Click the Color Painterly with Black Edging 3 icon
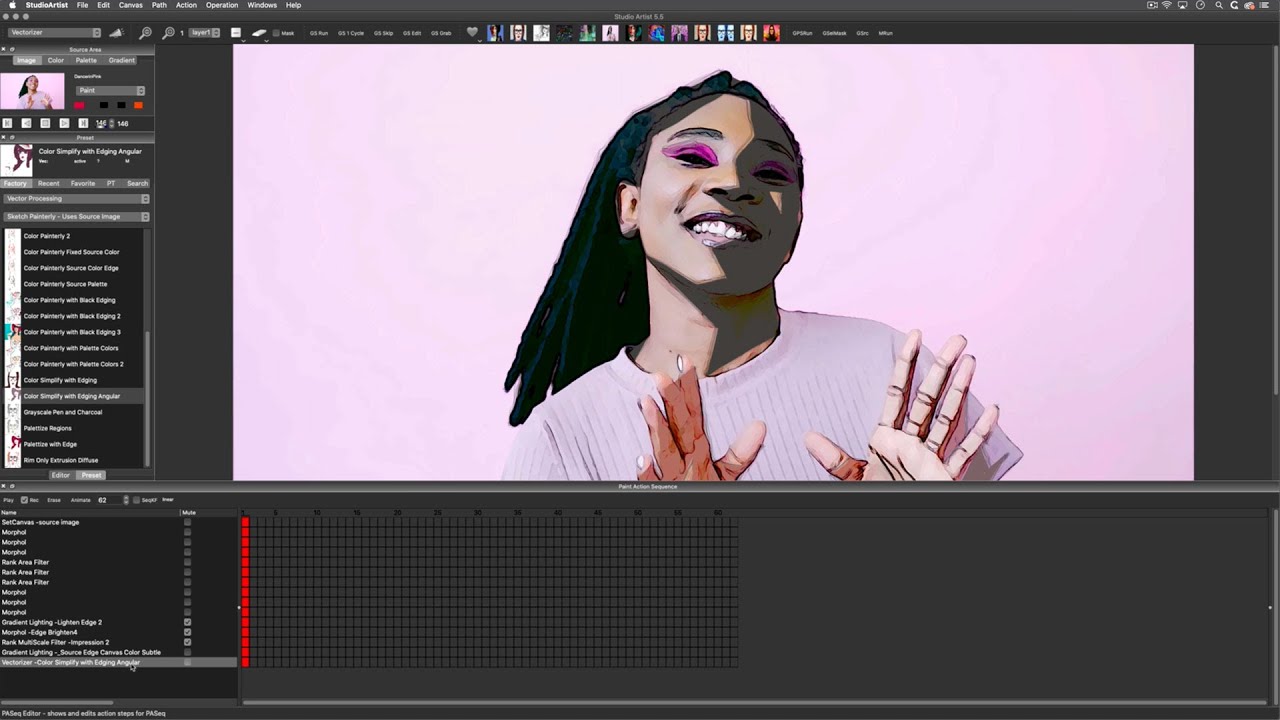 click(x=13, y=332)
